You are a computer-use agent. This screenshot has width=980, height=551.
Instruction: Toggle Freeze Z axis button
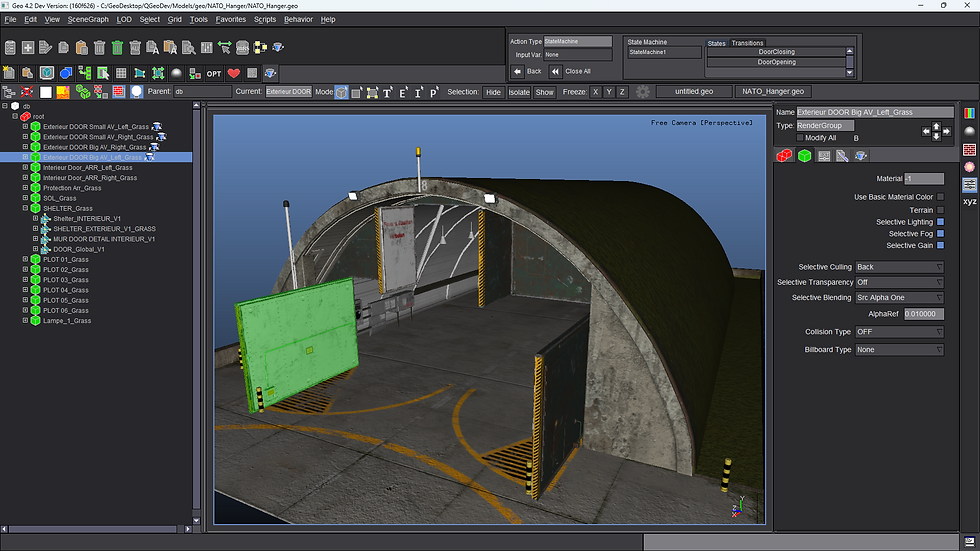[x=622, y=92]
